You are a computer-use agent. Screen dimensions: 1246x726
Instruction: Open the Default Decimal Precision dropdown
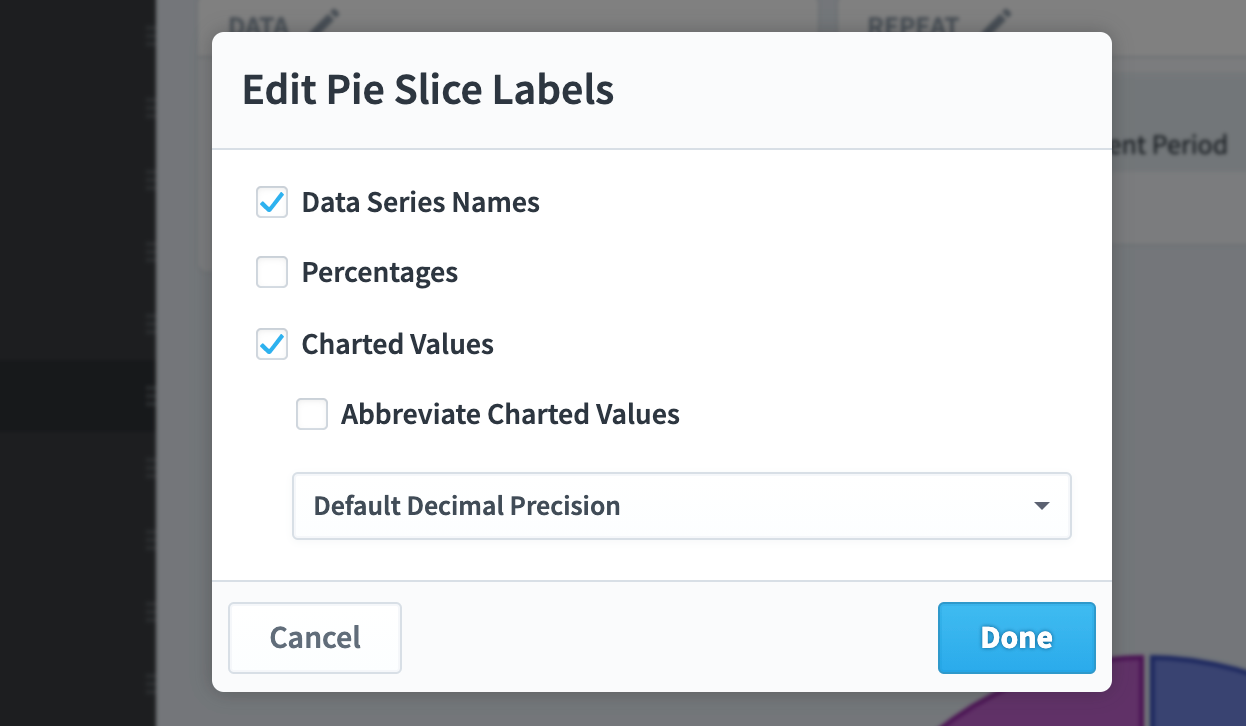coord(682,506)
